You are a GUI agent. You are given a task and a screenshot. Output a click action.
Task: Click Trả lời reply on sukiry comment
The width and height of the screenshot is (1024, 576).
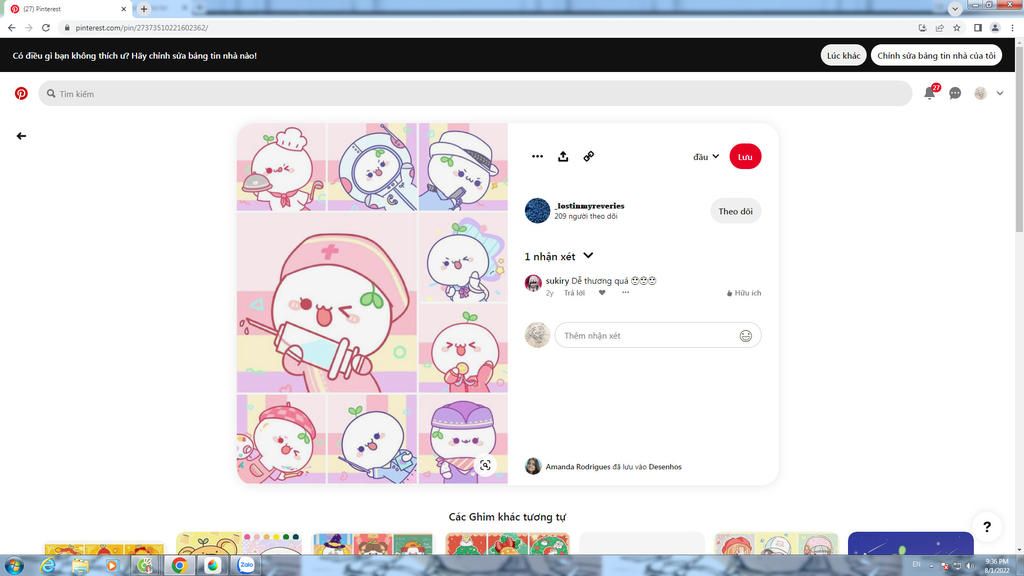pos(574,293)
